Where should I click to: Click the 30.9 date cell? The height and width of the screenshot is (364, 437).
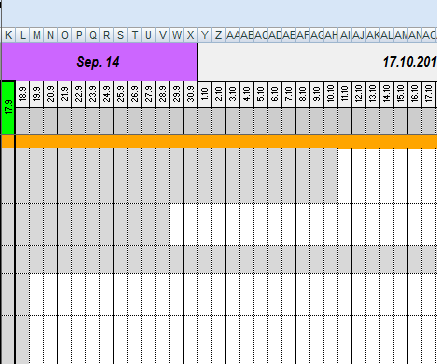tap(191, 94)
